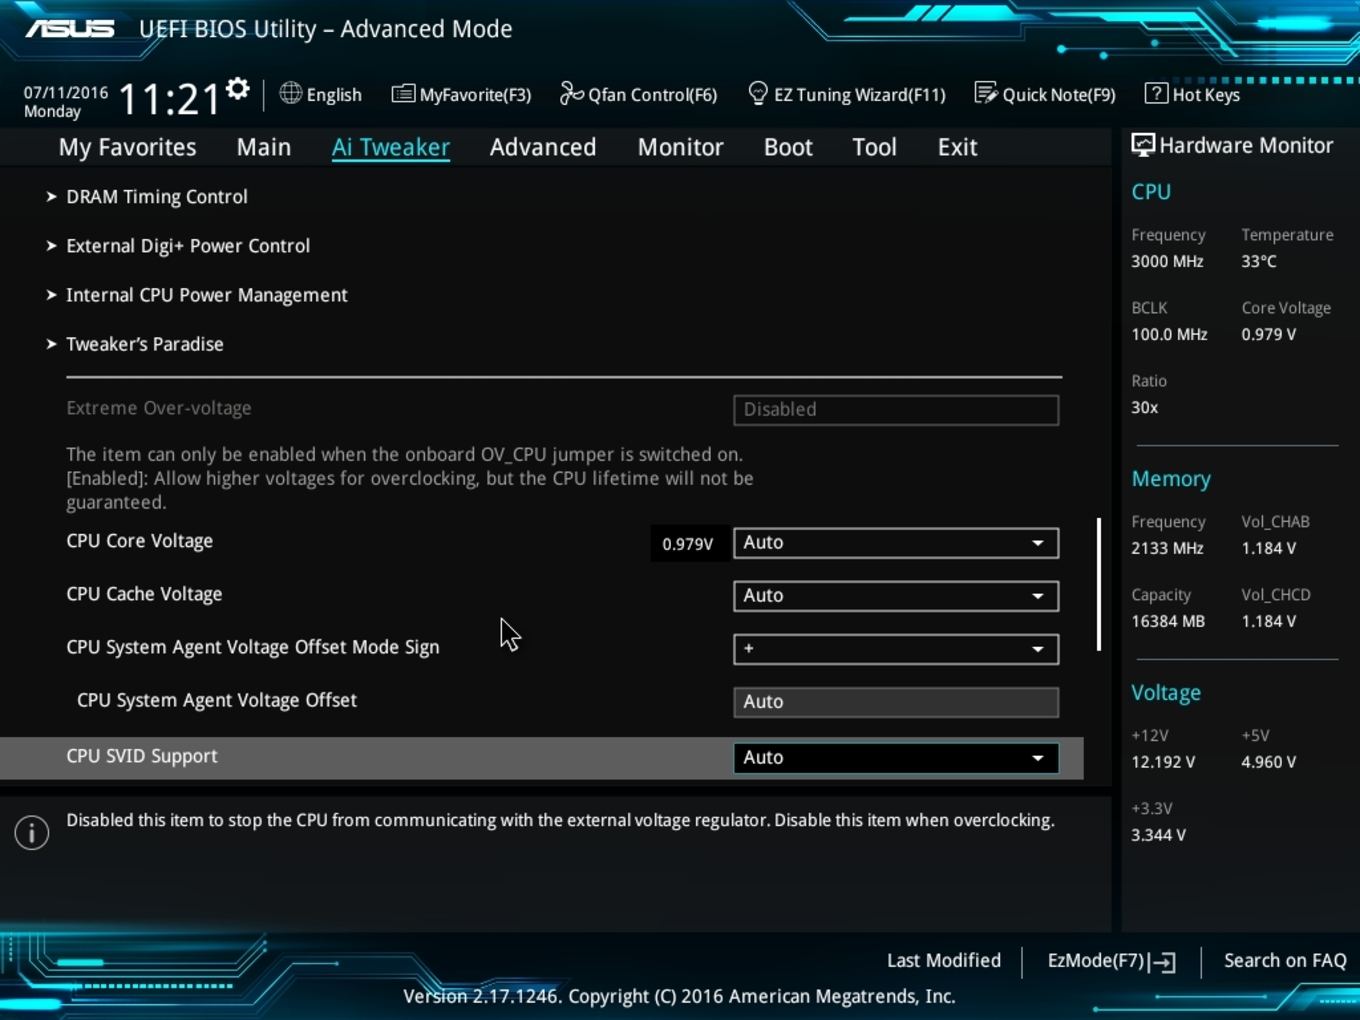Click the 4.960 V reading

click(1269, 762)
